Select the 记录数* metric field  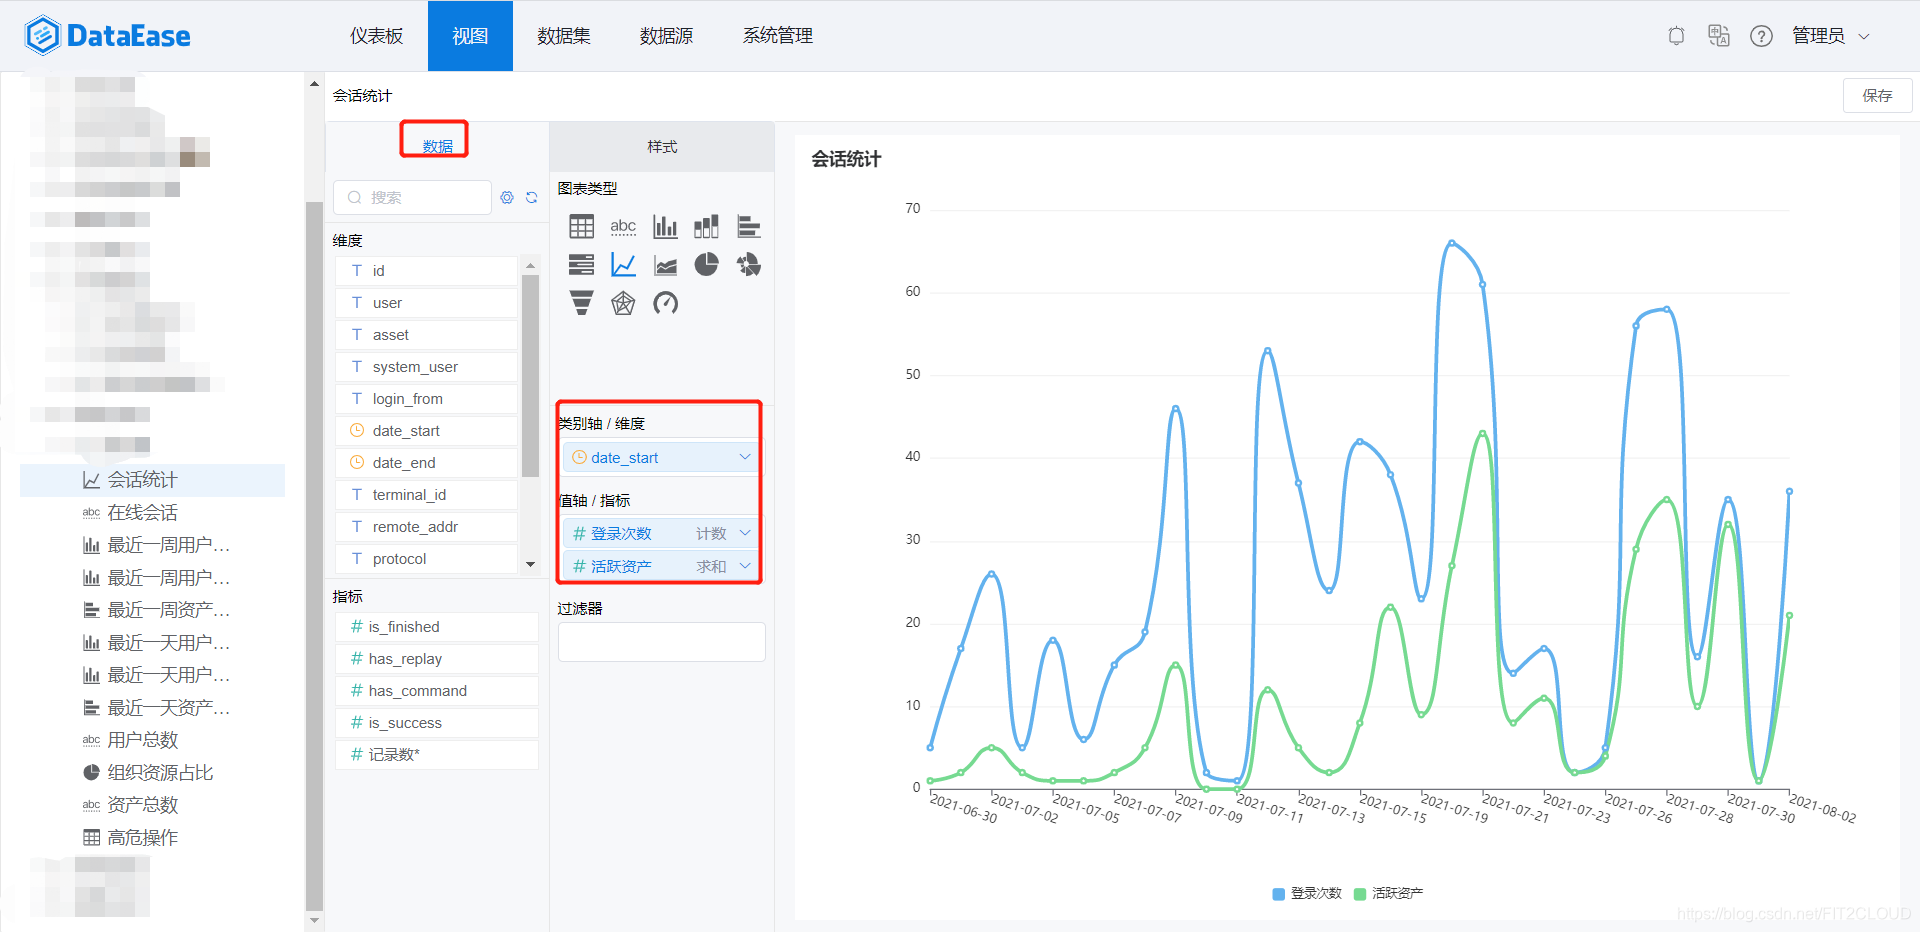[437, 755]
